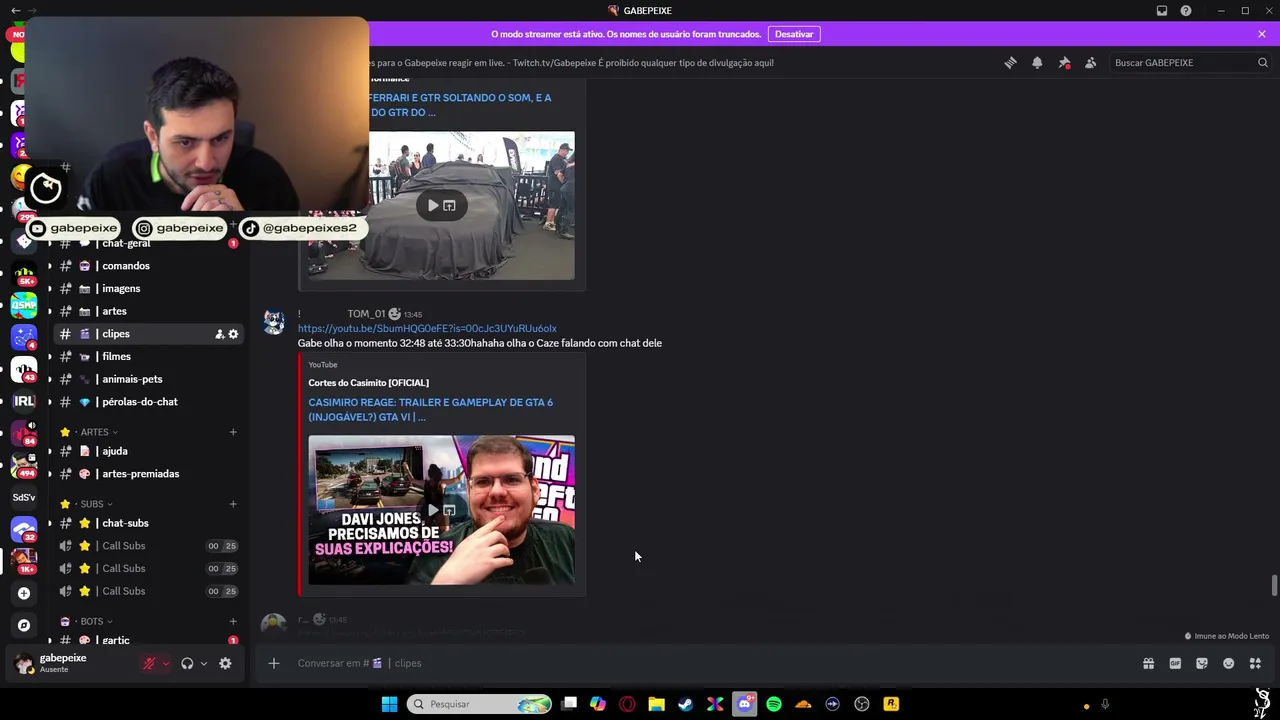Open the youtu.be link in TOM_01's message
This screenshot has width=1280, height=720.
pos(427,328)
